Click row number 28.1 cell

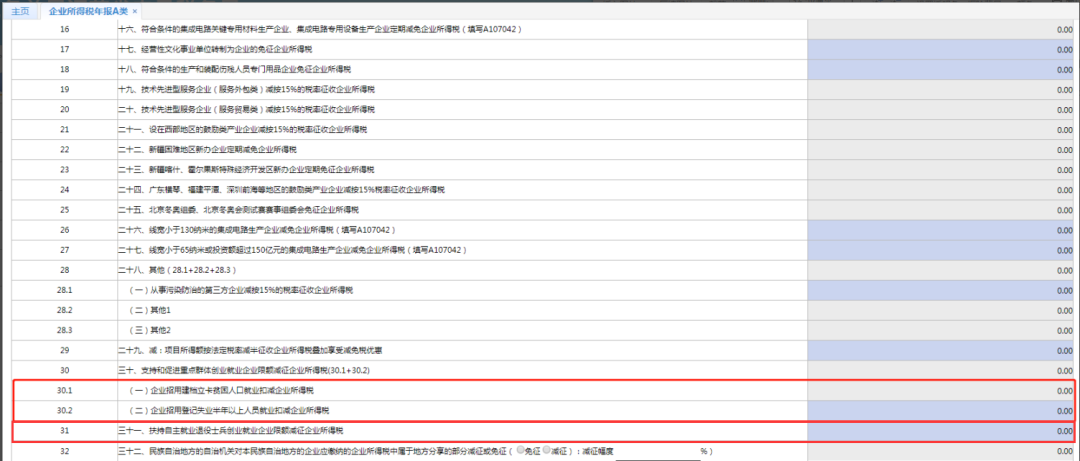pos(64,290)
